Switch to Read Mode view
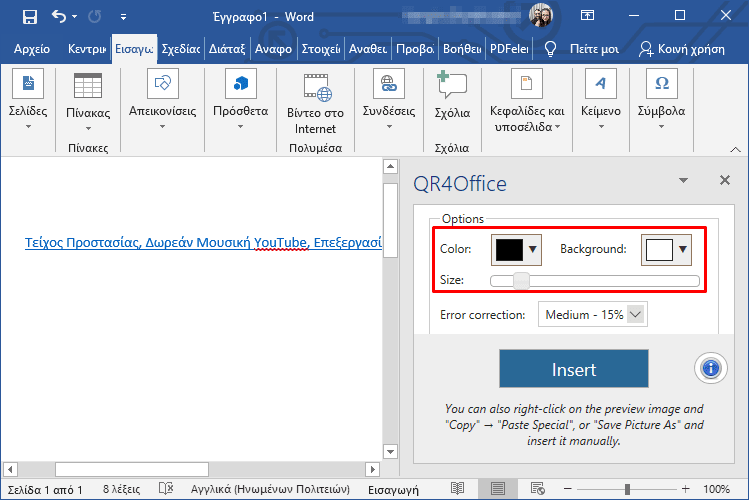This screenshot has width=749, height=500. pyautogui.click(x=457, y=489)
